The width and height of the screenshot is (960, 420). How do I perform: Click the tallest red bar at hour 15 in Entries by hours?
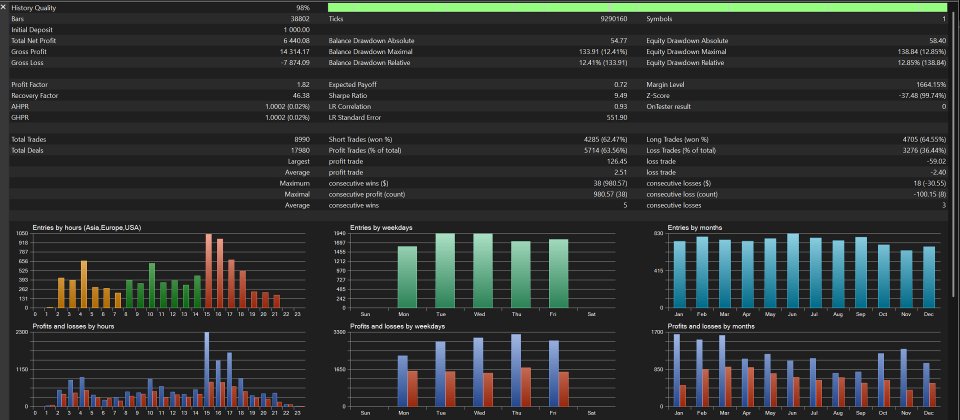click(x=208, y=271)
